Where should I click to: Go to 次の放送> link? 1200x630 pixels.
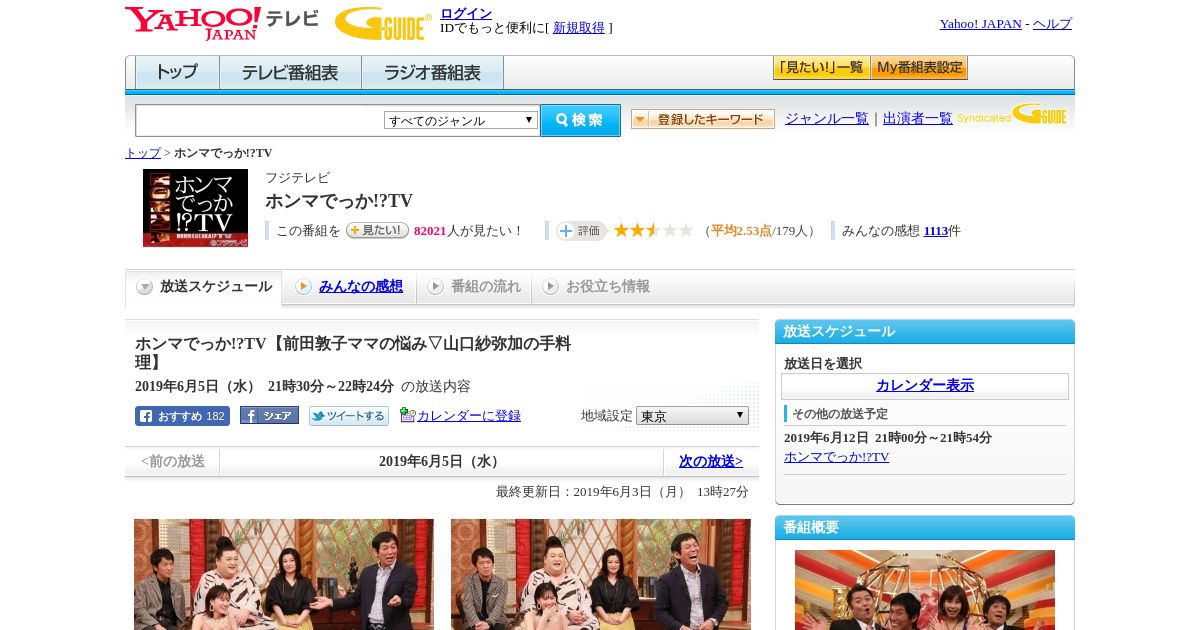(711, 462)
